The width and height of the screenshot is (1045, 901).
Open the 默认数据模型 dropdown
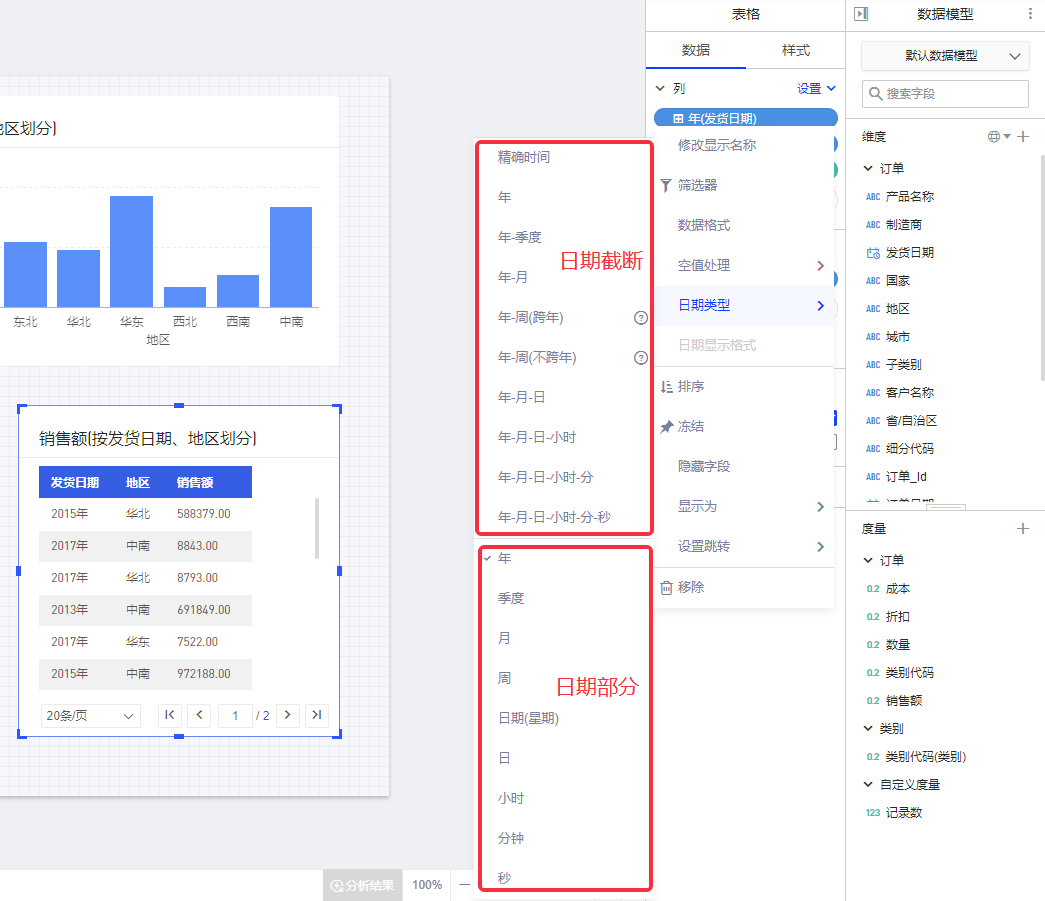pos(945,56)
